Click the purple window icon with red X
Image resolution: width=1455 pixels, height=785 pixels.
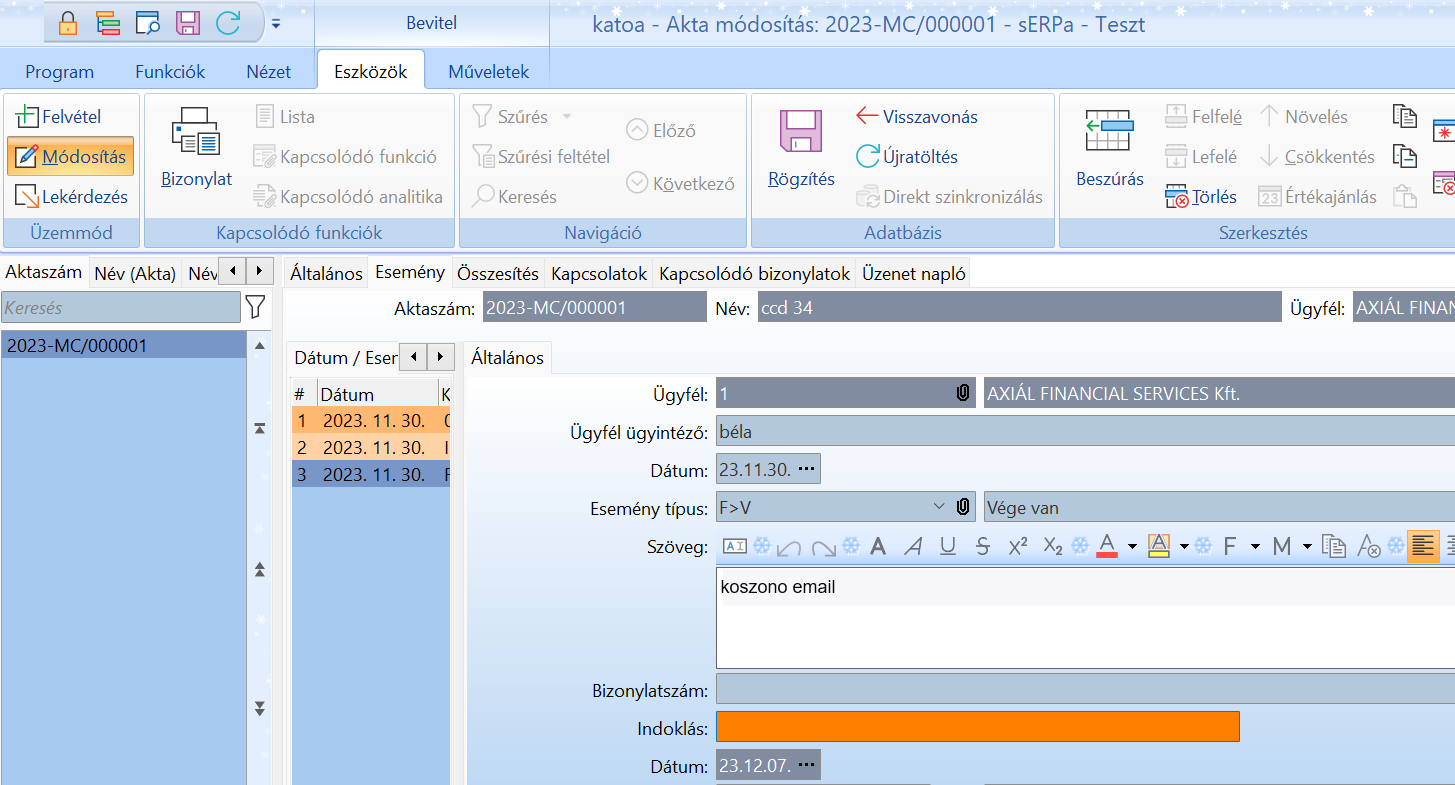(1444, 183)
